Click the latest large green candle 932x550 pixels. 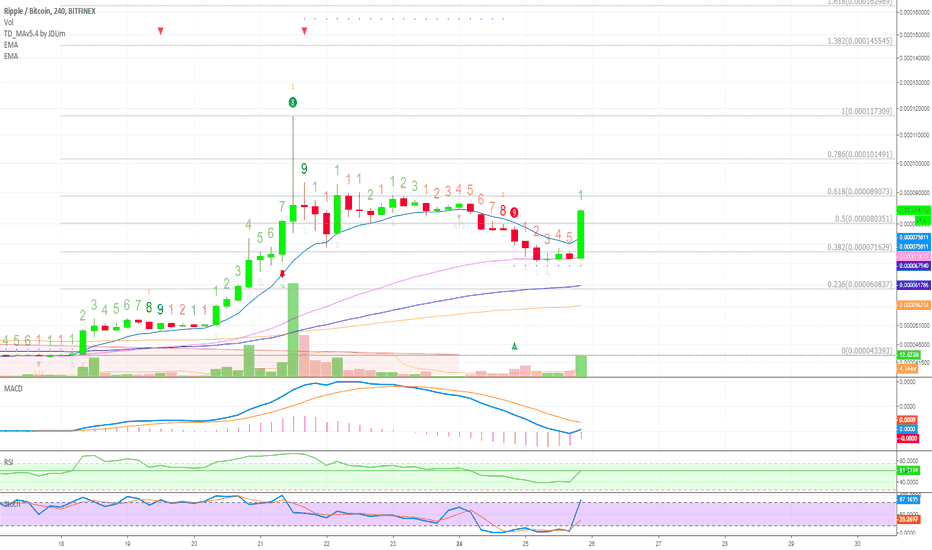581,234
